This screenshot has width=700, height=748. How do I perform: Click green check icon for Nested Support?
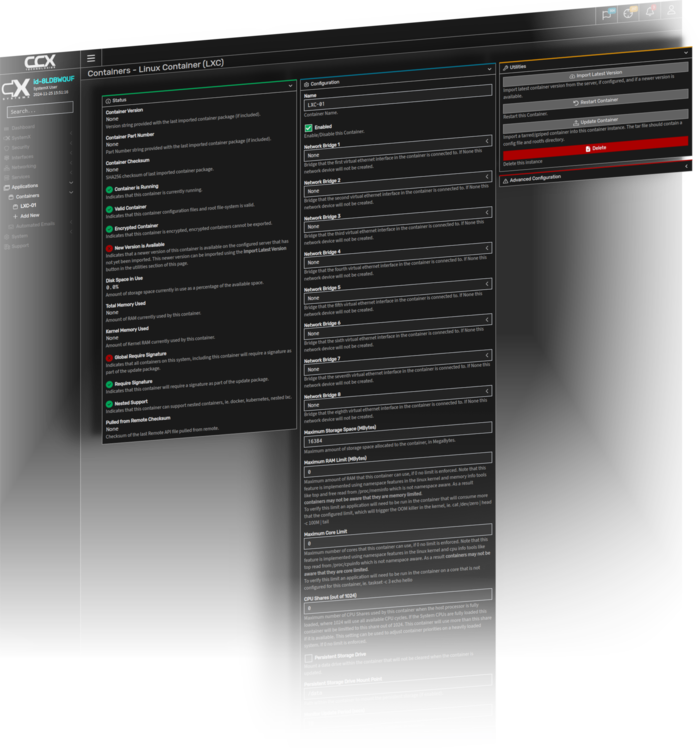pyautogui.click(x=109, y=405)
